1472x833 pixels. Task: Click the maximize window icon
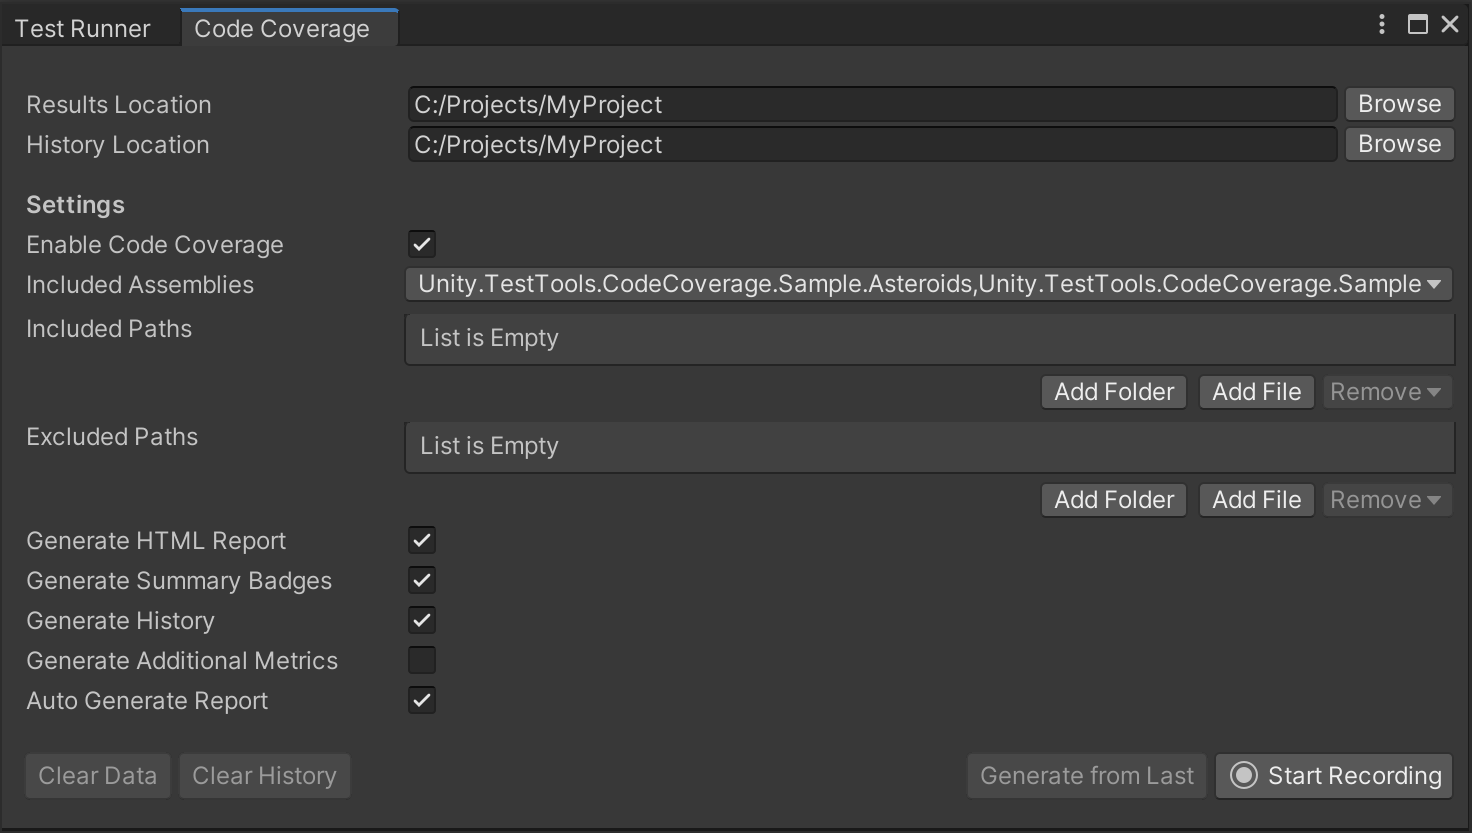pyautogui.click(x=1416, y=24)
